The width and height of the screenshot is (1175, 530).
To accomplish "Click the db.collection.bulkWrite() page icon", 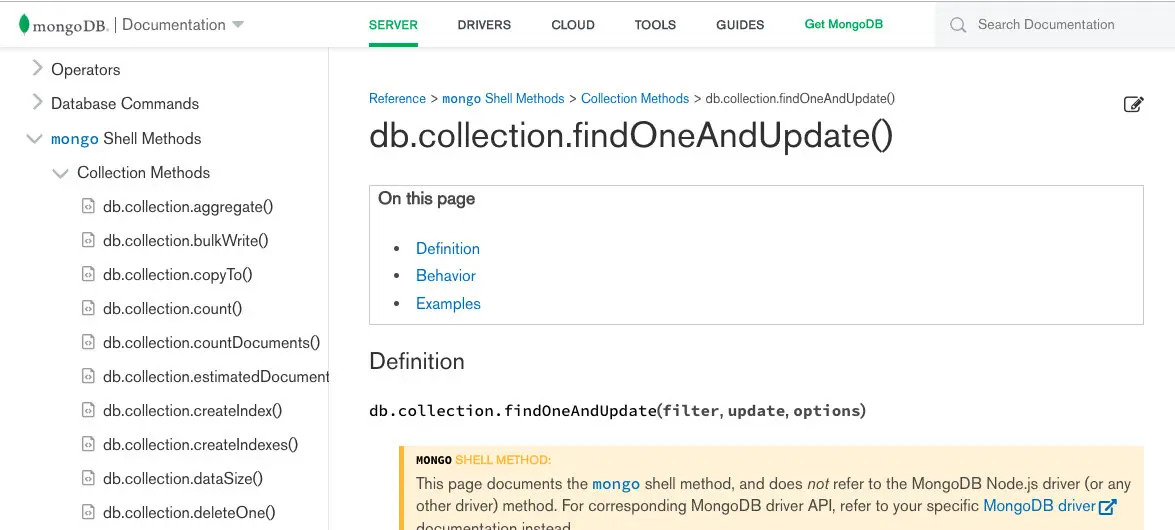I will point(88,240).
